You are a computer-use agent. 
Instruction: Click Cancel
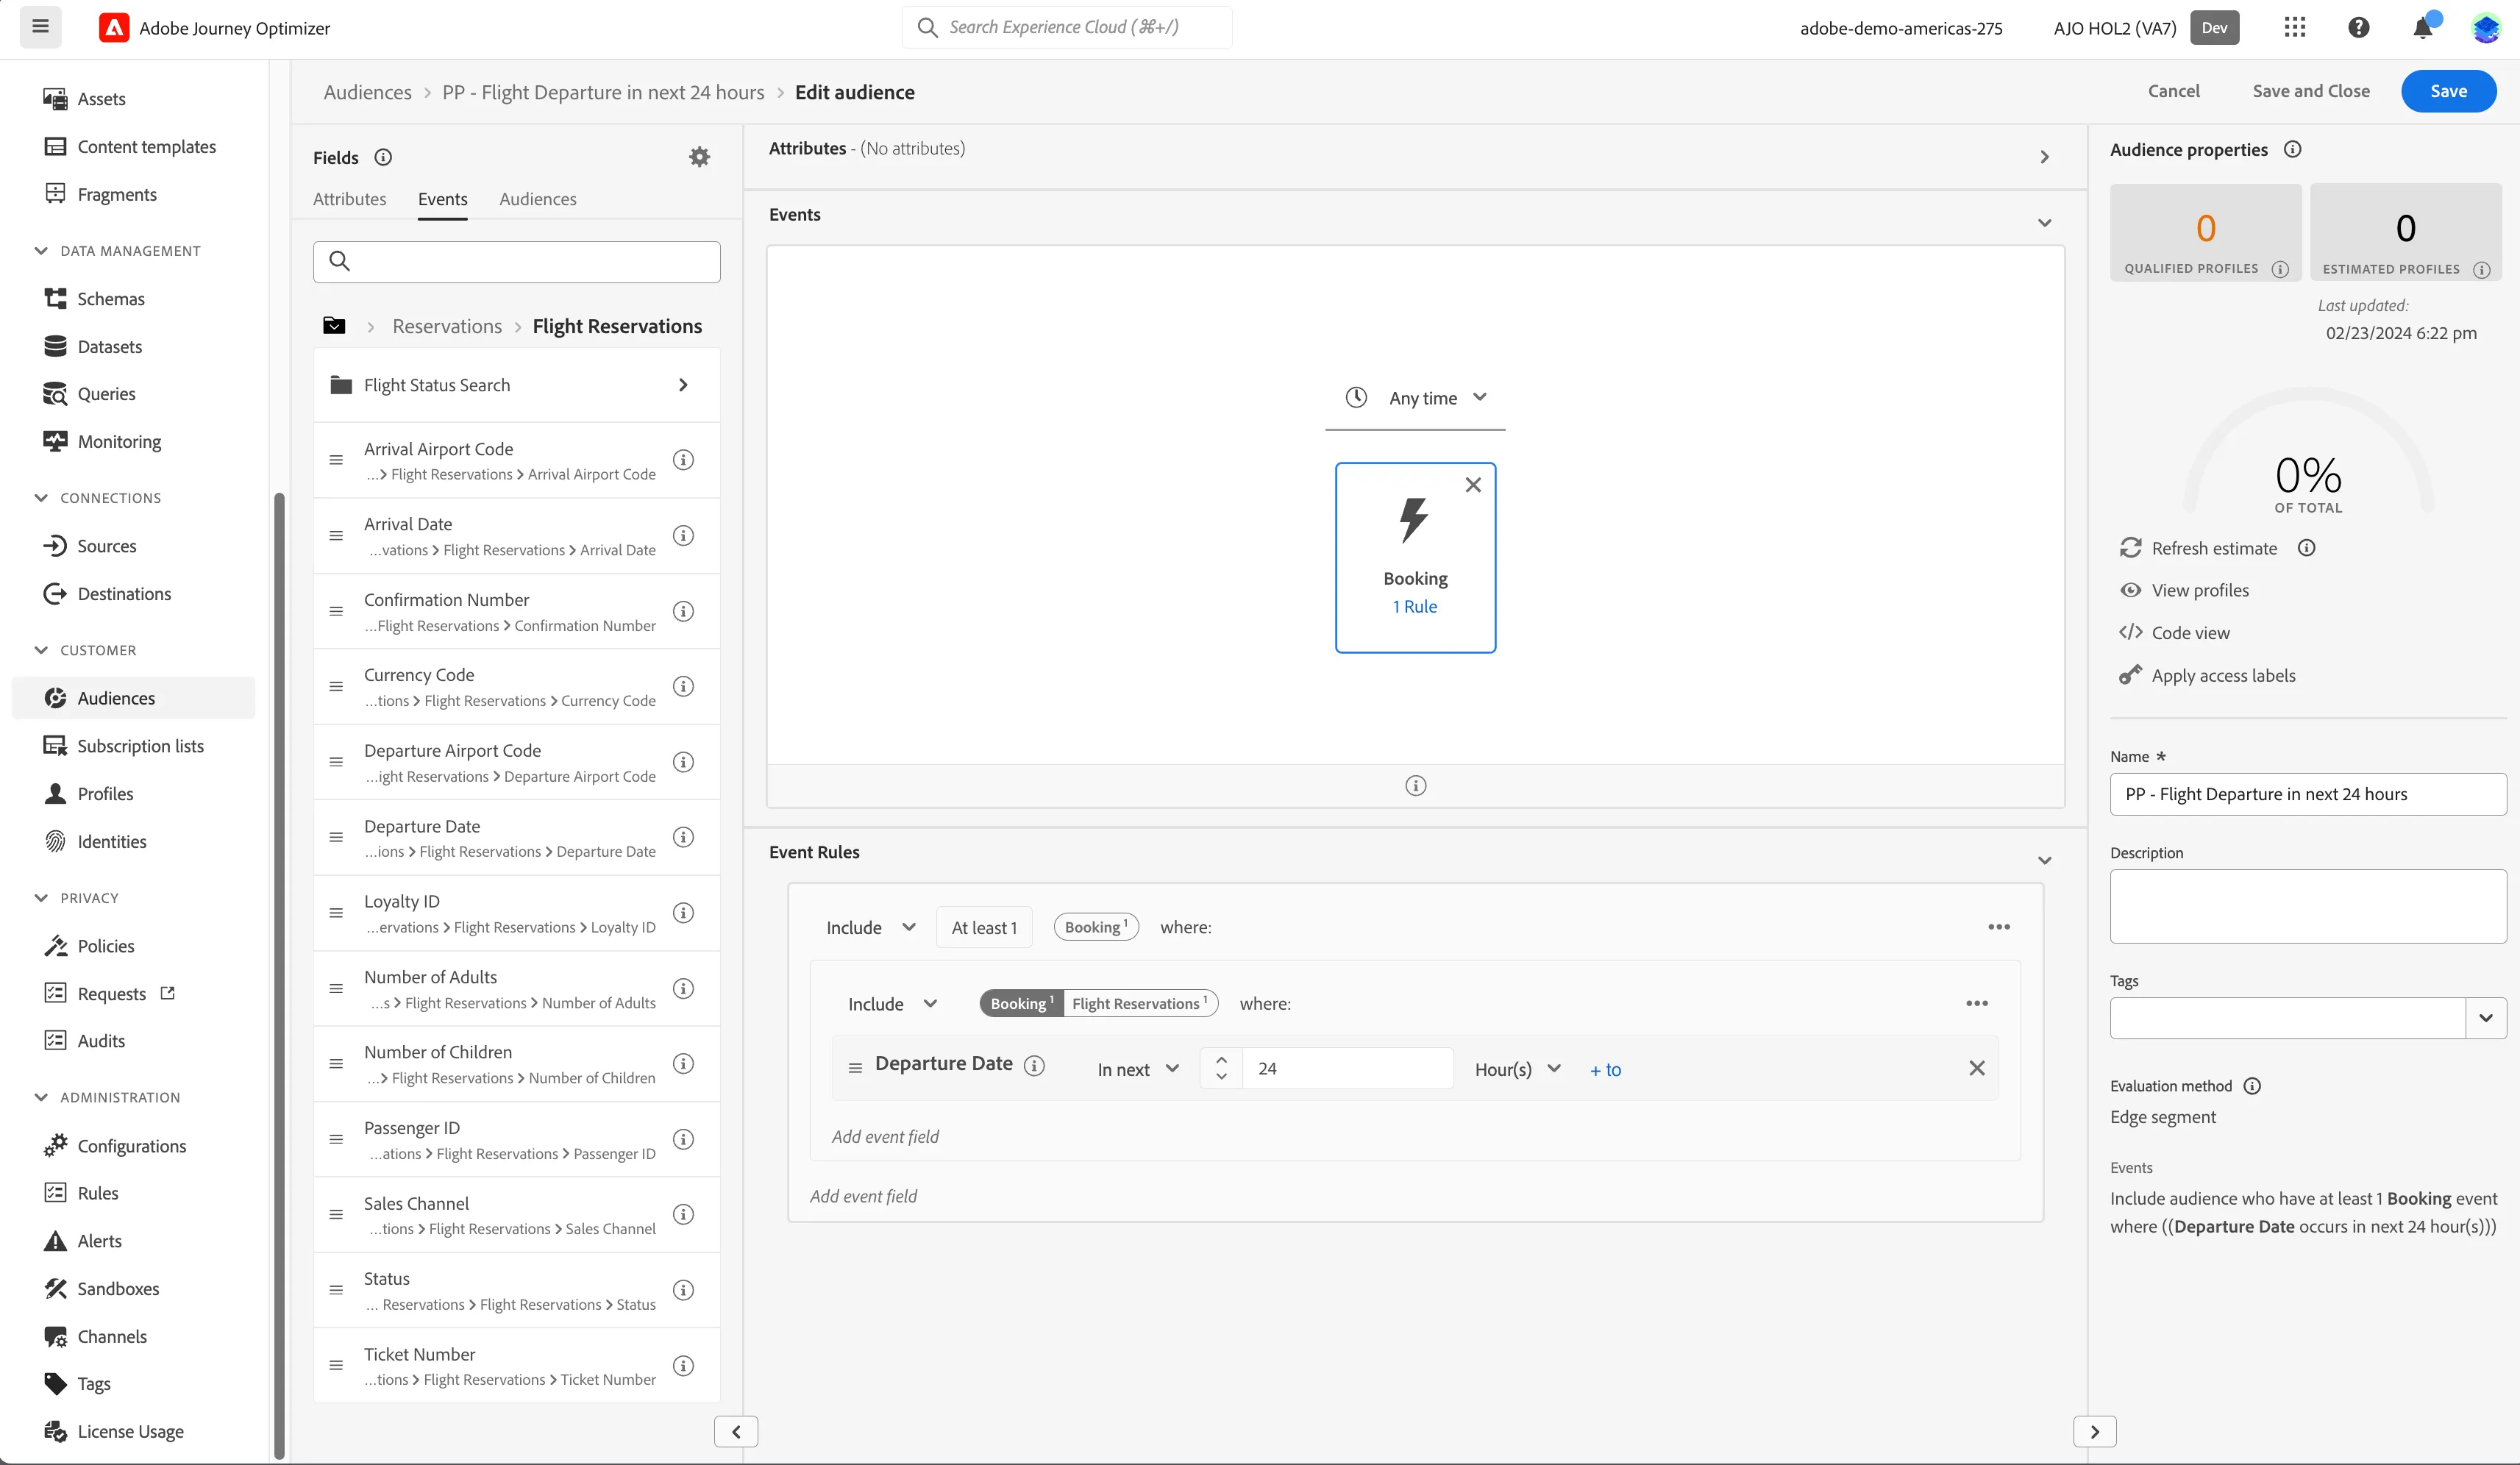[x=2174, y=91]
